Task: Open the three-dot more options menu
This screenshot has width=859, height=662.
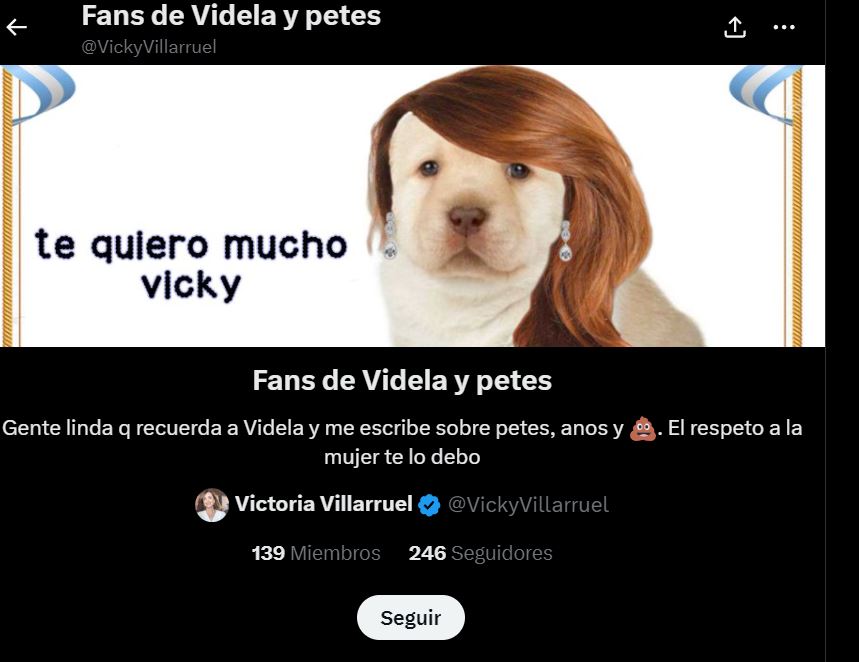Action: (x=784, y=27)
